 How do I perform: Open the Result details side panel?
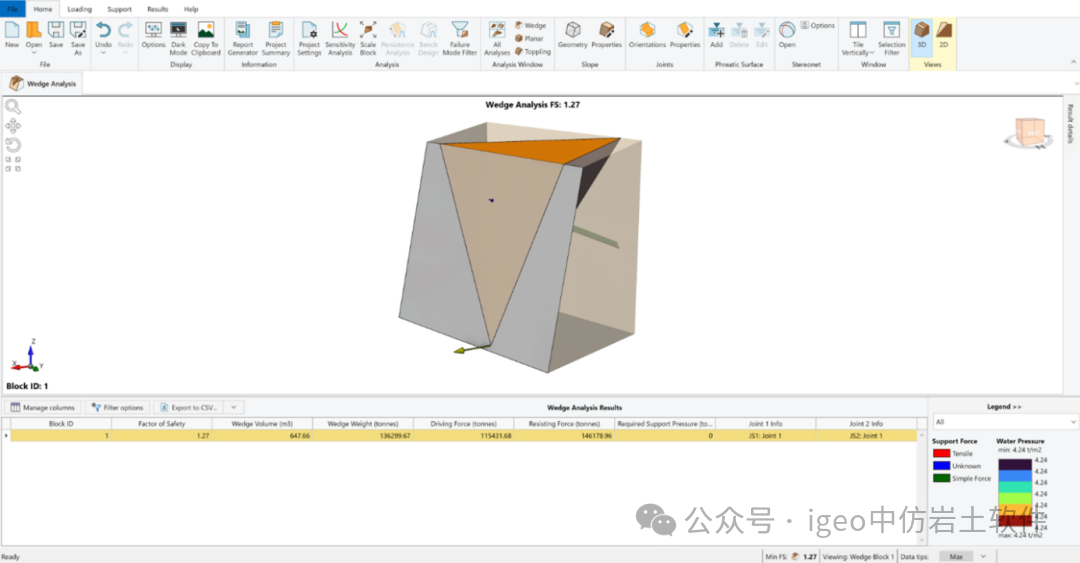click(x=1071, y=123)
